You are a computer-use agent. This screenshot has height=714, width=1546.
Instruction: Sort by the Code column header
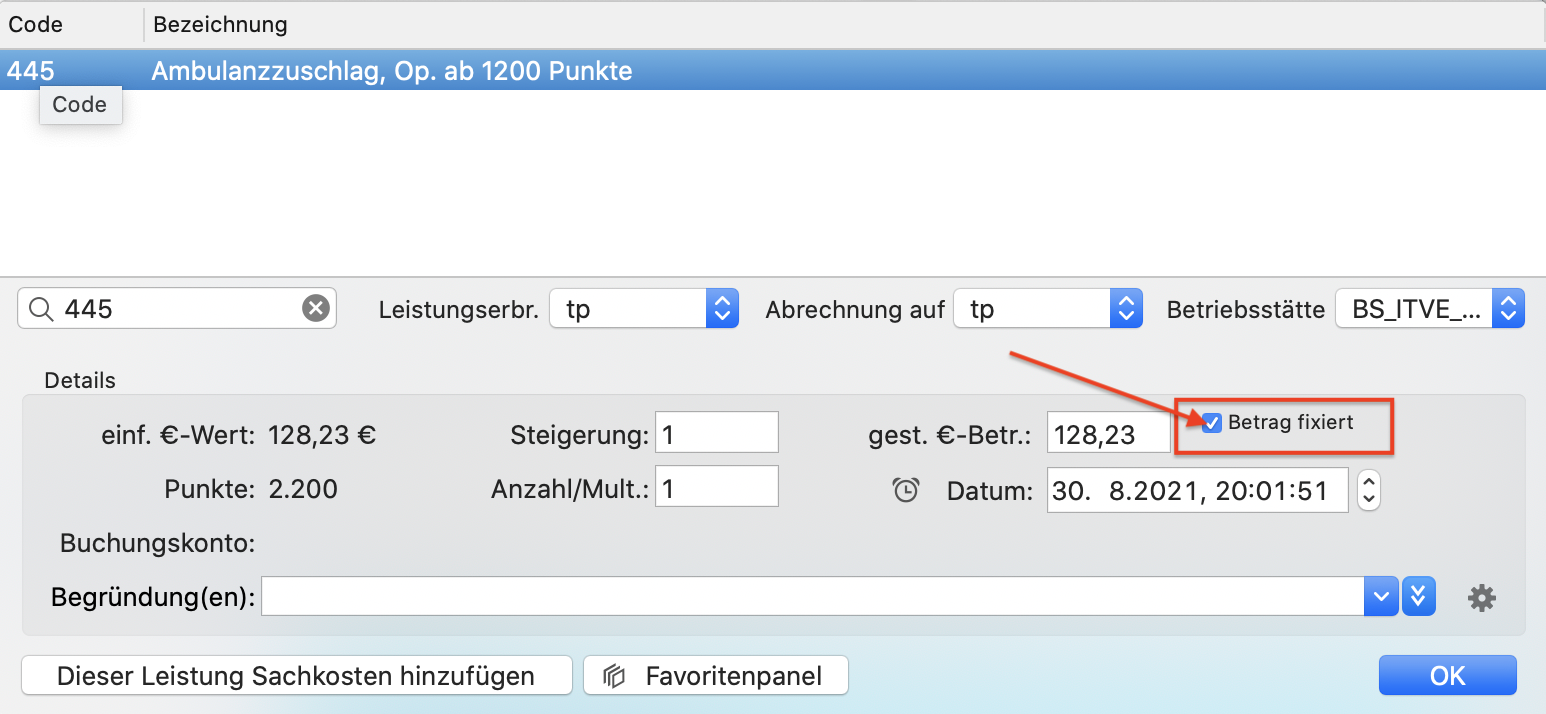point(72,24)
